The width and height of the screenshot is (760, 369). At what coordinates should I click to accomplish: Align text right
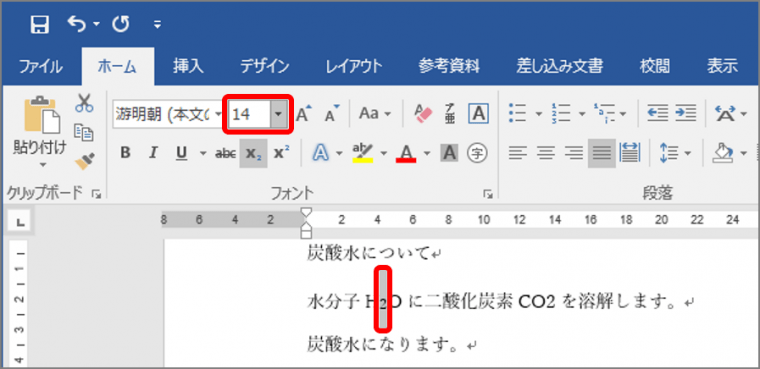(x=574, y=153)
